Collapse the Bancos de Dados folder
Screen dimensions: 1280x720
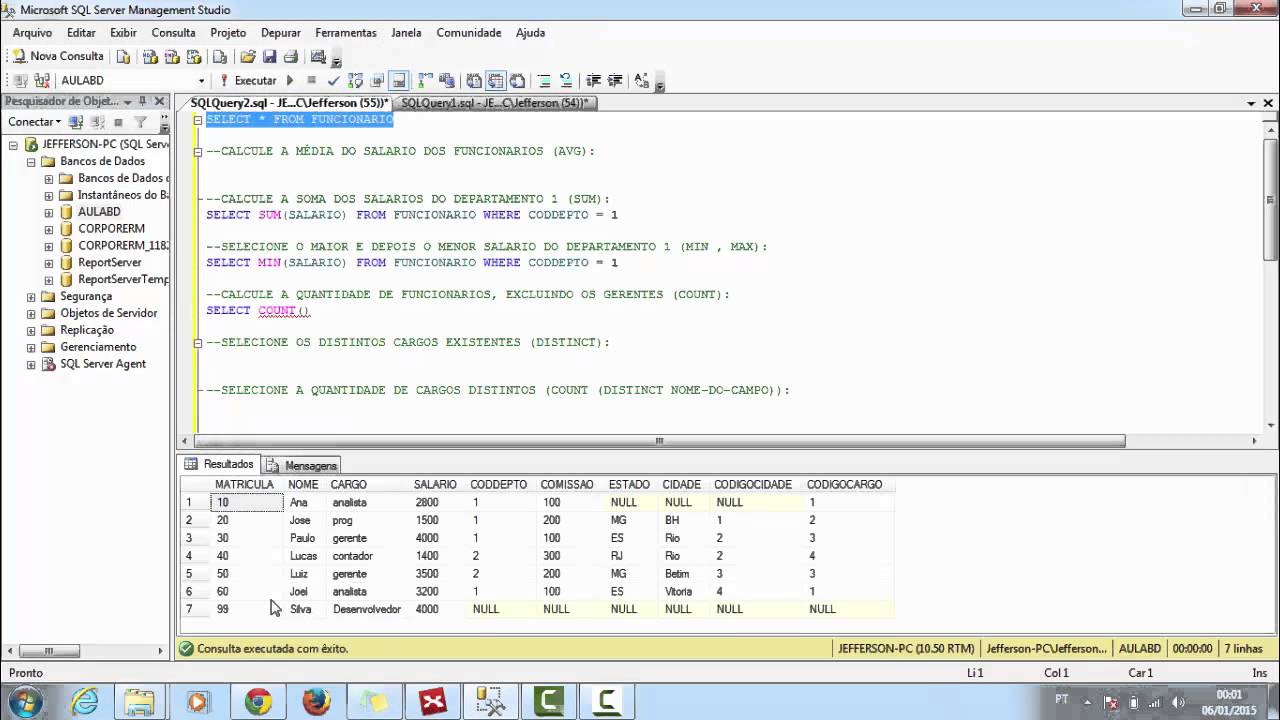[x=31, y=162]
